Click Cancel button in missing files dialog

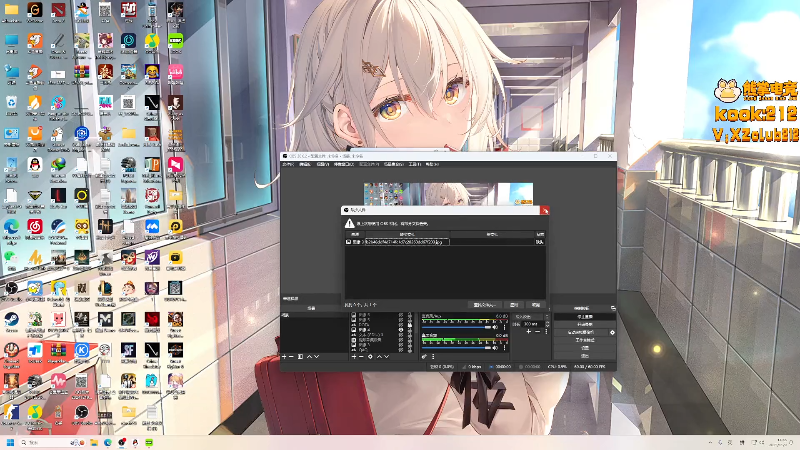pos(536,305)
